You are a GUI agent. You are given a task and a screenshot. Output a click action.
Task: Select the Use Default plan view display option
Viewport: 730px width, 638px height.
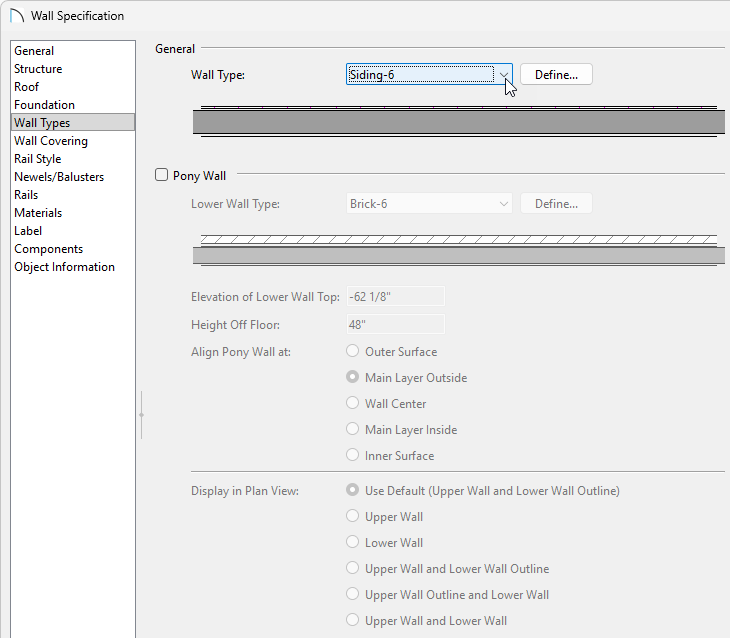coord(352,490)
